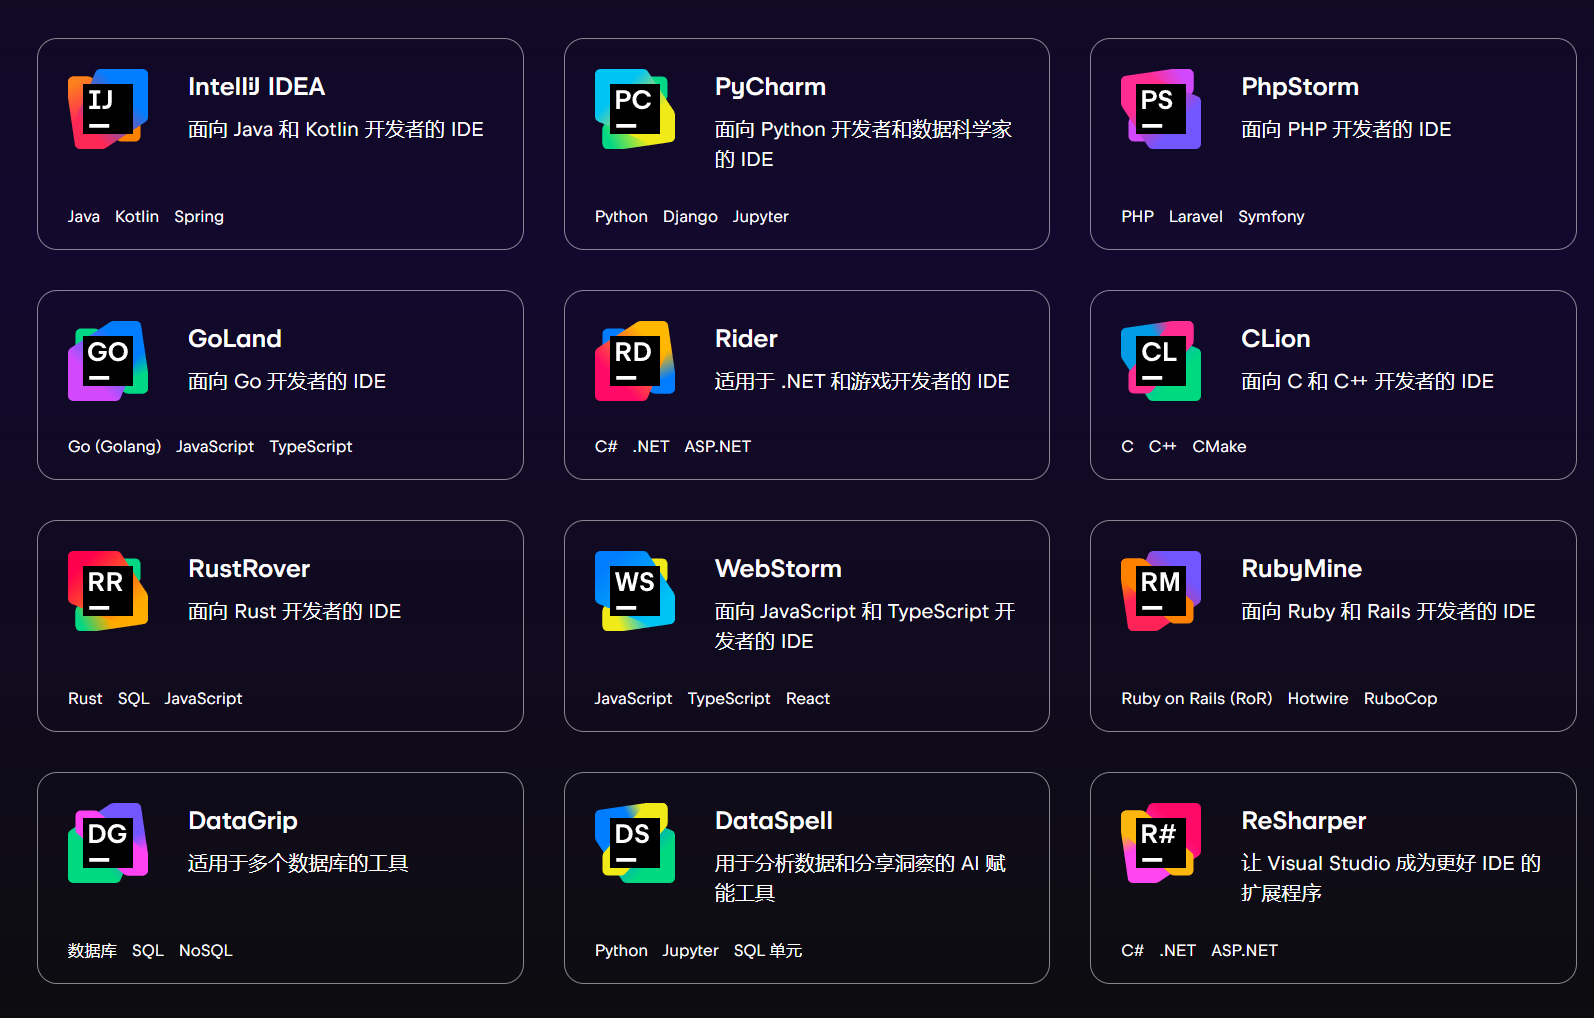
Task: Click the PyCharm PC logo icon
Action: pos(634,109)
